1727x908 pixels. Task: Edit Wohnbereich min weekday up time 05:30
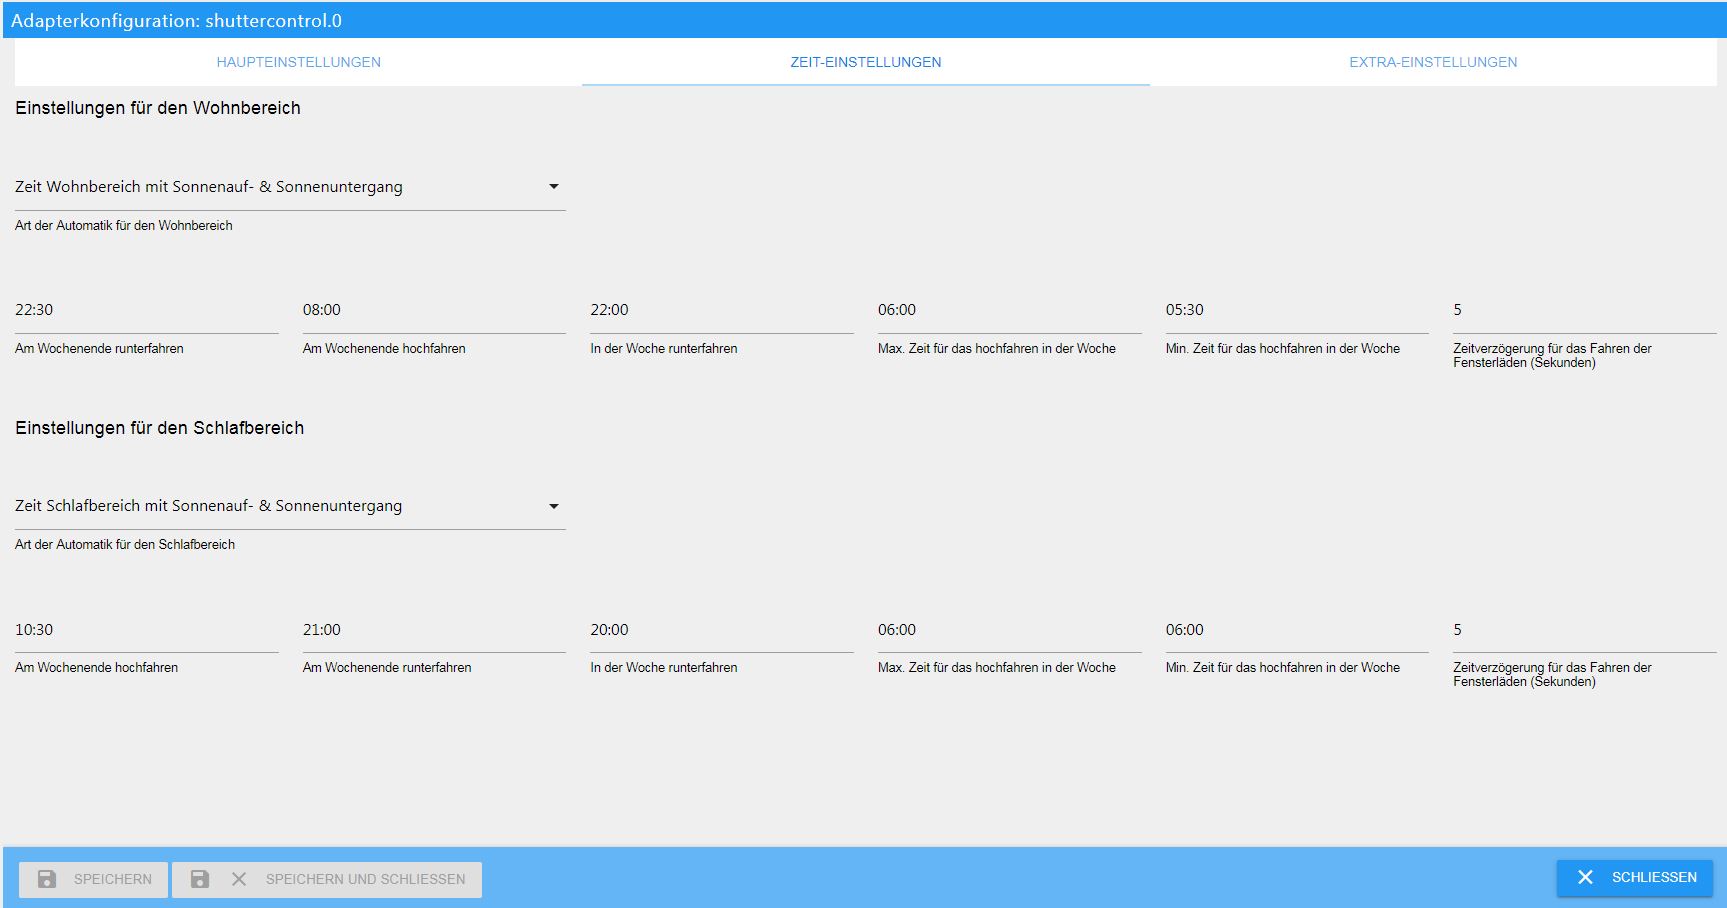point(1297,310)
